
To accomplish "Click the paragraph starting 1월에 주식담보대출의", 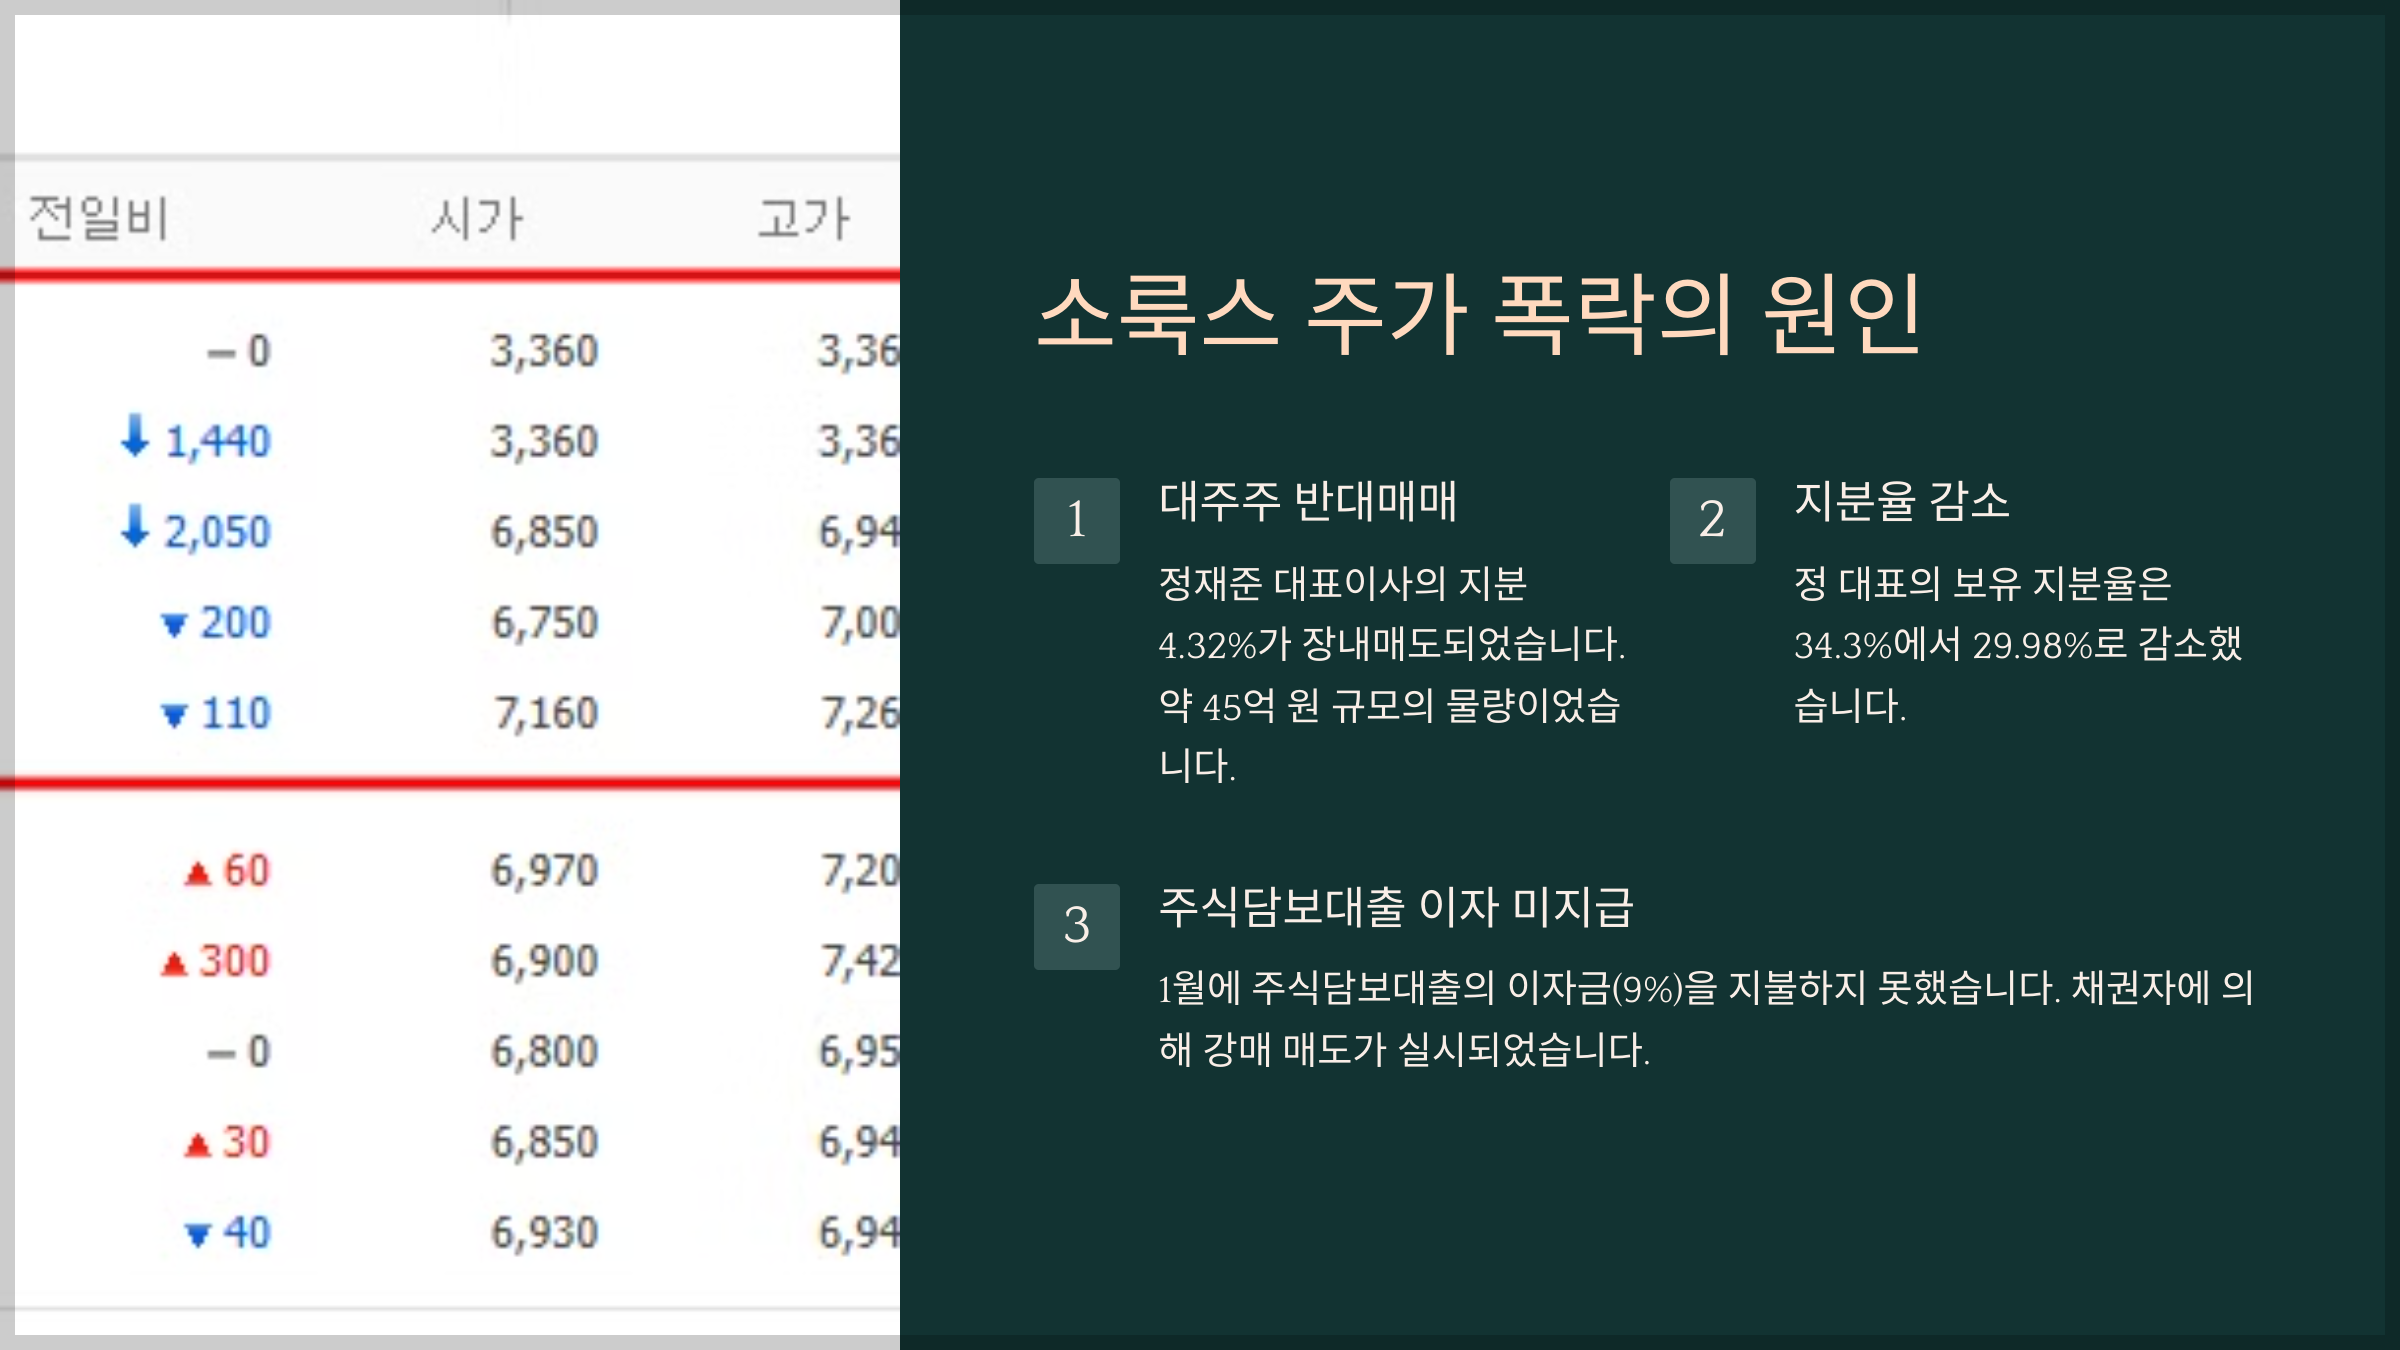I will click(x=1706, y=1019).
